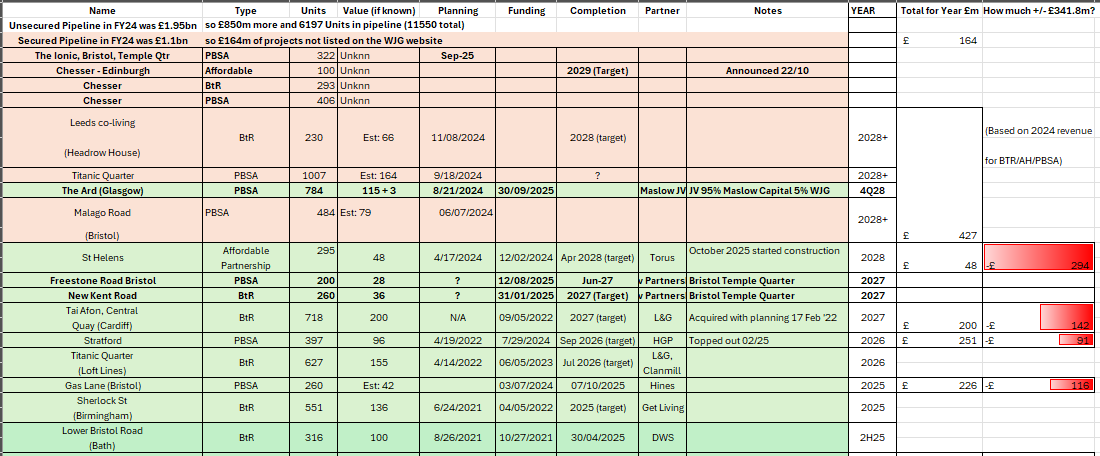Screen dimensions: 1100x456
Task: Select the 'DWS' partner cell
Action: [663, 438]
